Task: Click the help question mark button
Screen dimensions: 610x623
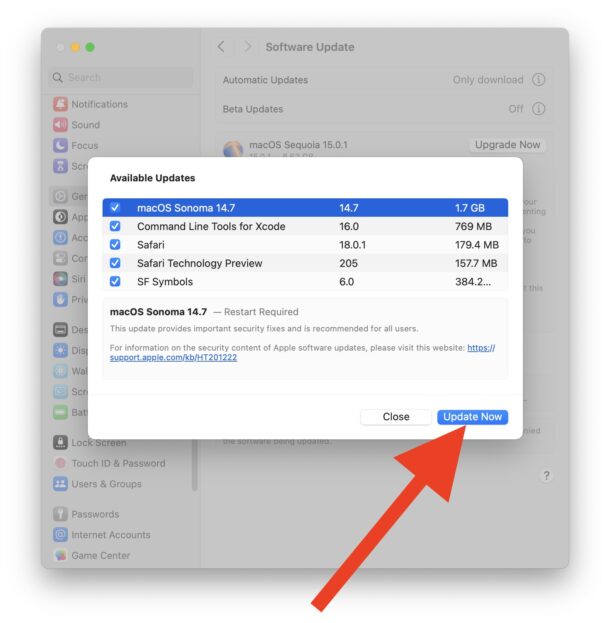Action: [546, 476]
